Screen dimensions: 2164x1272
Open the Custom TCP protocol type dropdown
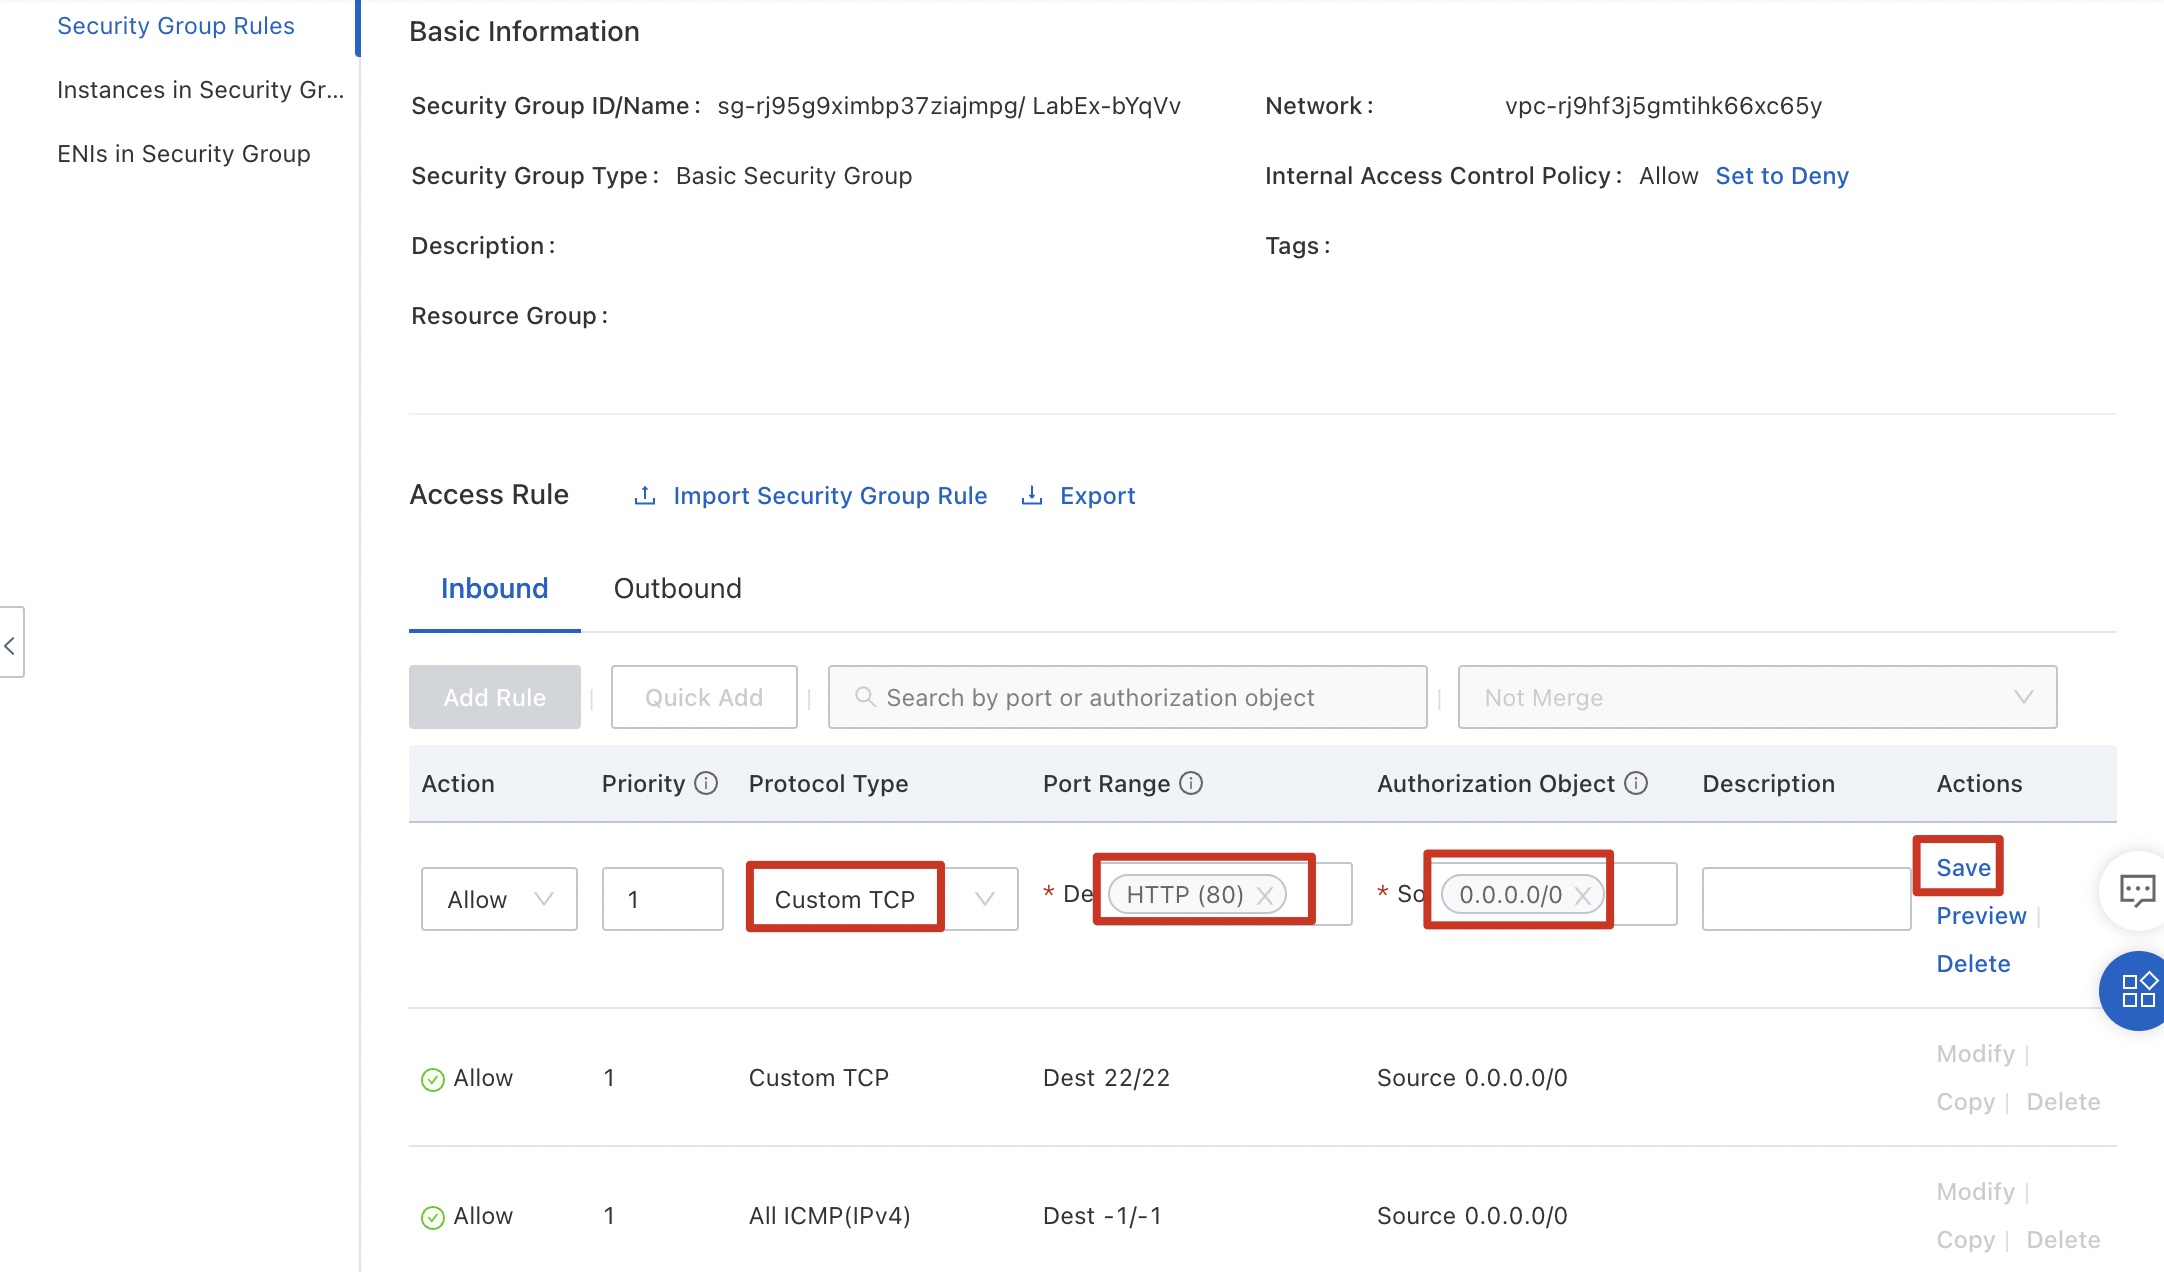pyautogui.click(x=883, y=899)
